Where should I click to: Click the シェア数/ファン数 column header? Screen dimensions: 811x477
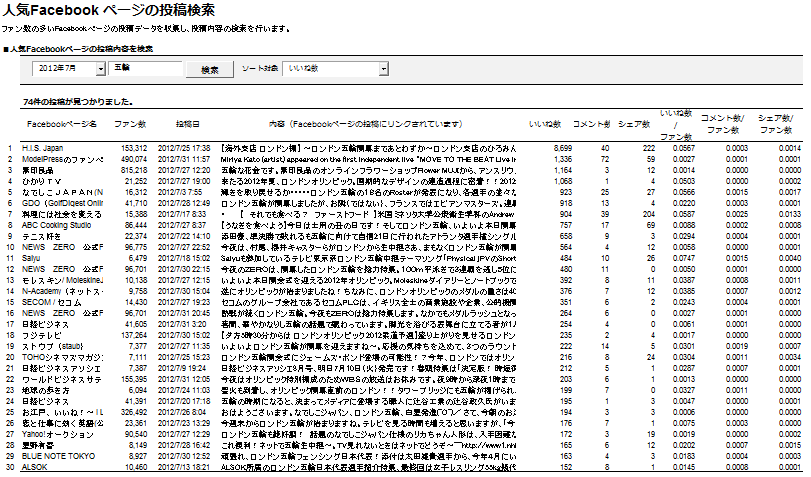click(776, 124)
